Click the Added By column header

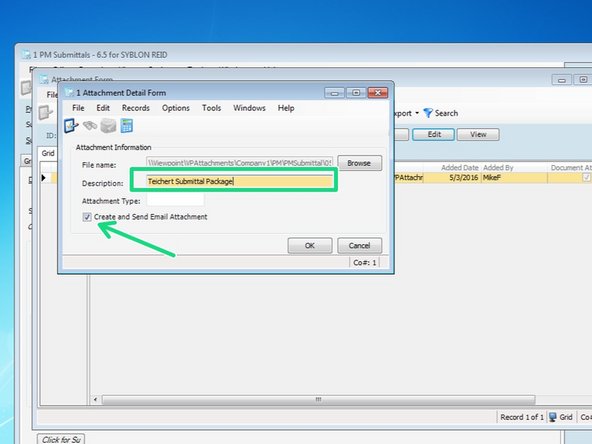498,168
